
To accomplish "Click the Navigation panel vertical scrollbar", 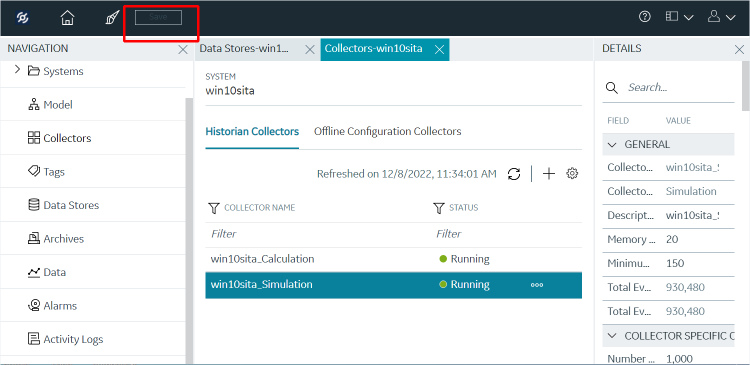I will point(189,230).
